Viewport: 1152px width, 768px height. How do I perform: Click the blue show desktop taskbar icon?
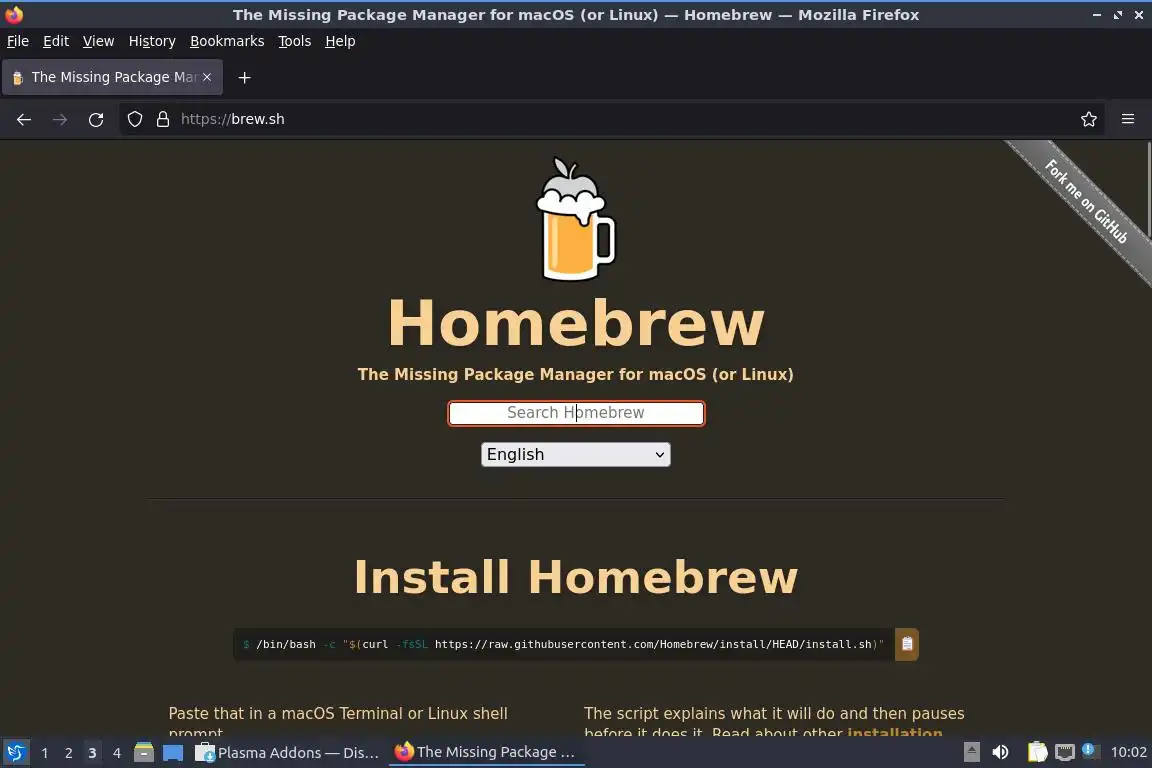click(173, 752)
